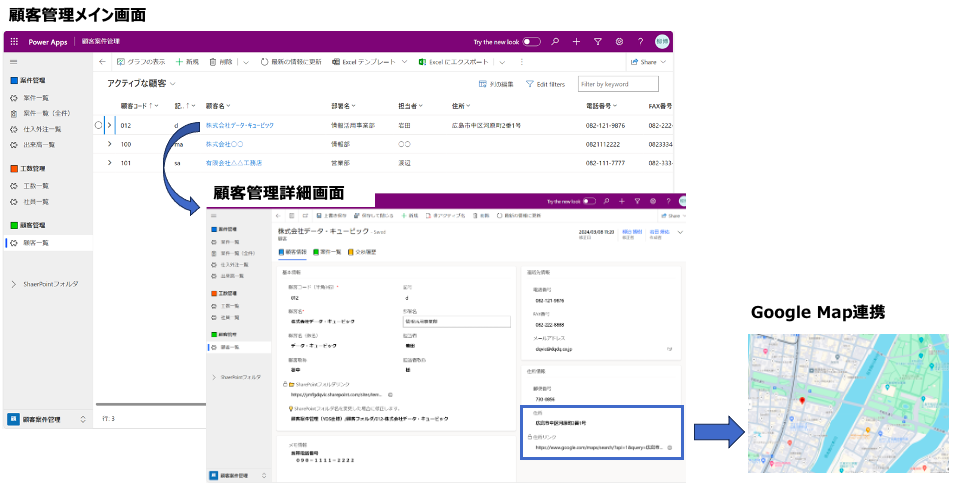Switch to 交渉履歴 tab in detail screen
The height and width of the screenshot is (491, 959).
[361, 251]
